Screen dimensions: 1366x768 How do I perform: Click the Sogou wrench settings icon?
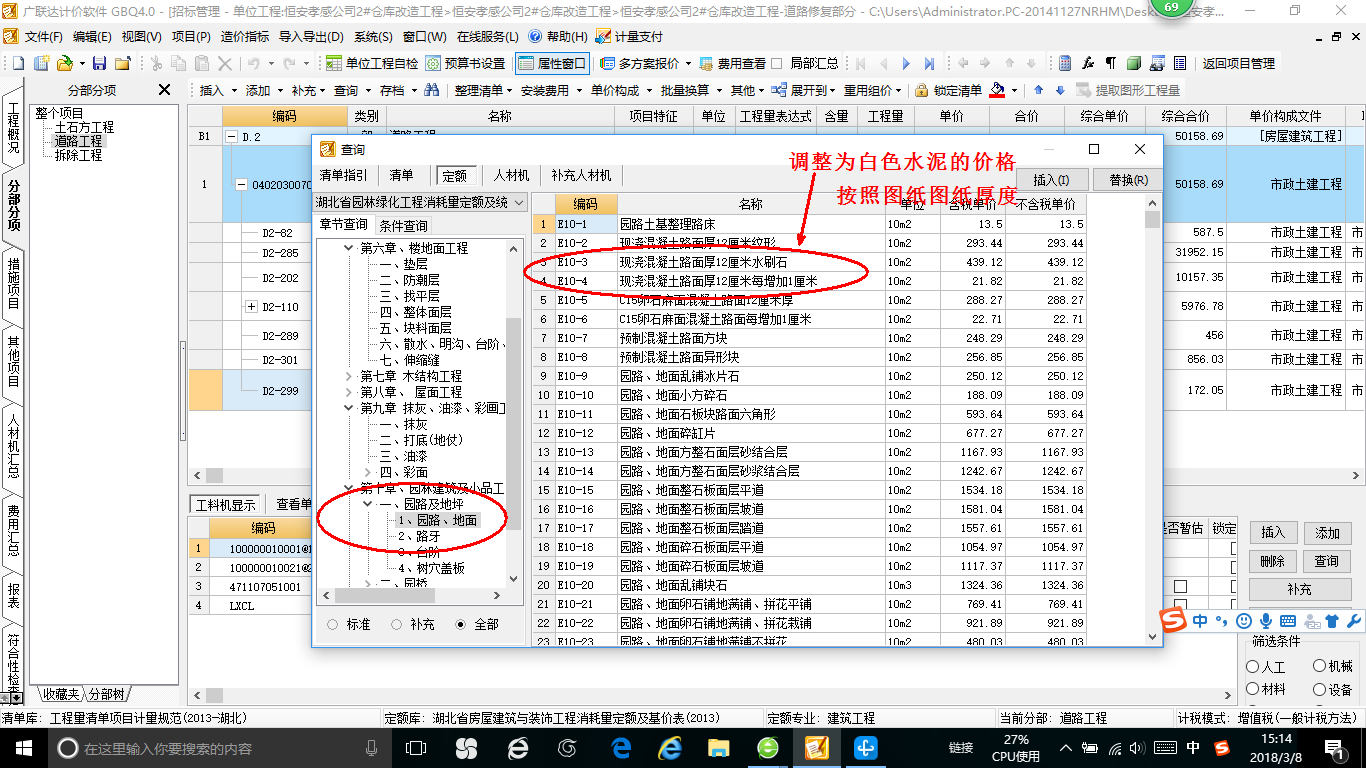pyautogui.click(x=1354, y=621)
